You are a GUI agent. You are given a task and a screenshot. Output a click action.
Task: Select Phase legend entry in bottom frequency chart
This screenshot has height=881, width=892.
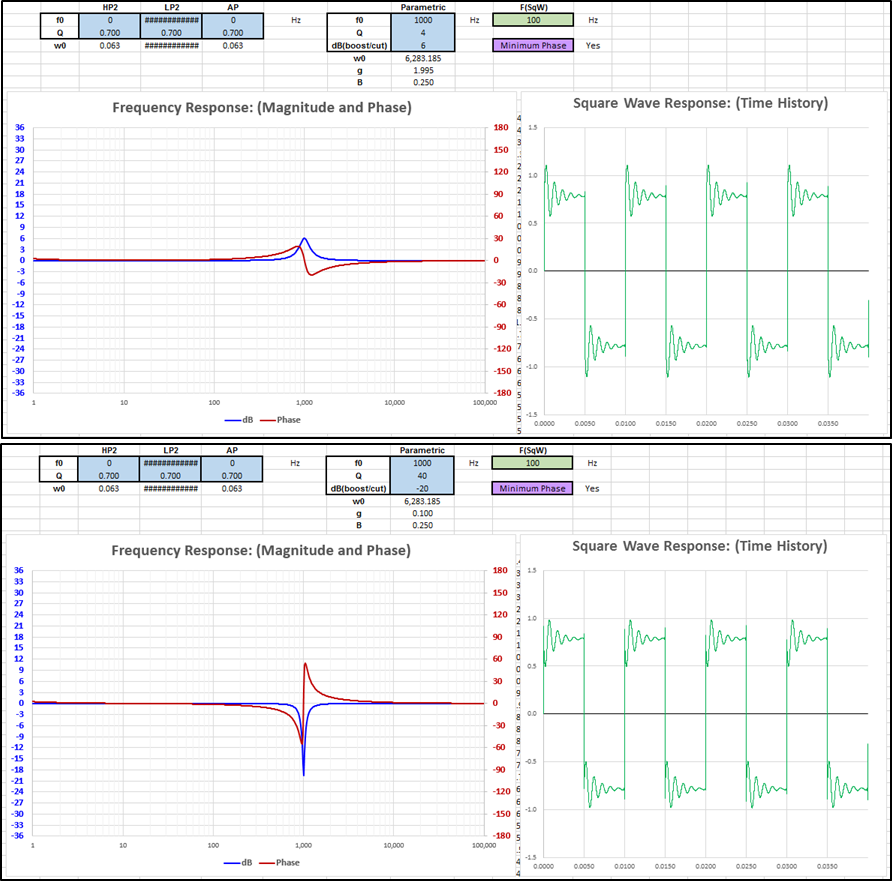click(279, 862)
